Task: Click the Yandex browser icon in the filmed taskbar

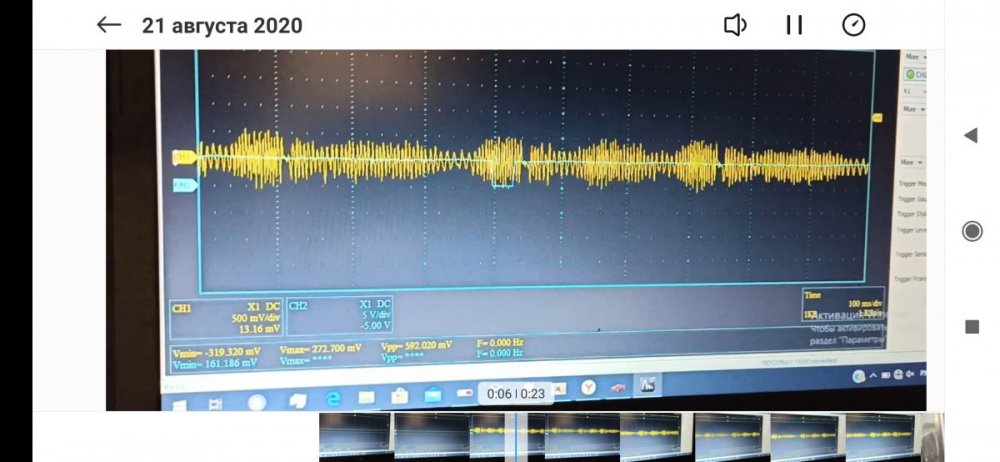Action: tap(588, 387)
